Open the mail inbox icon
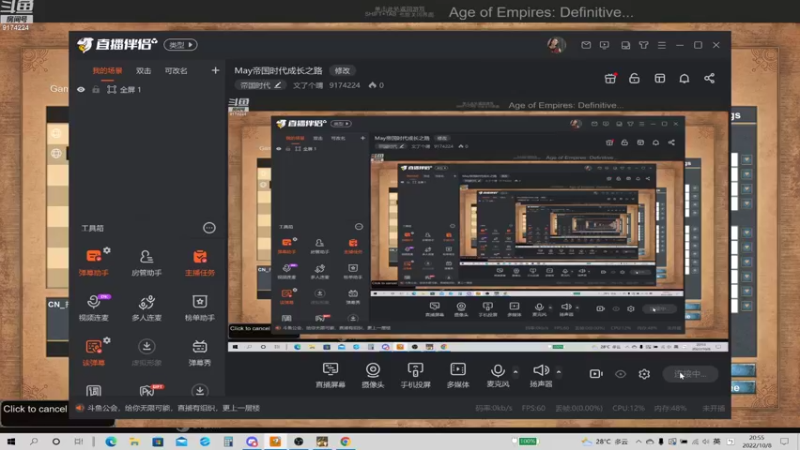 pyautogui.click(x=586, y=45)
